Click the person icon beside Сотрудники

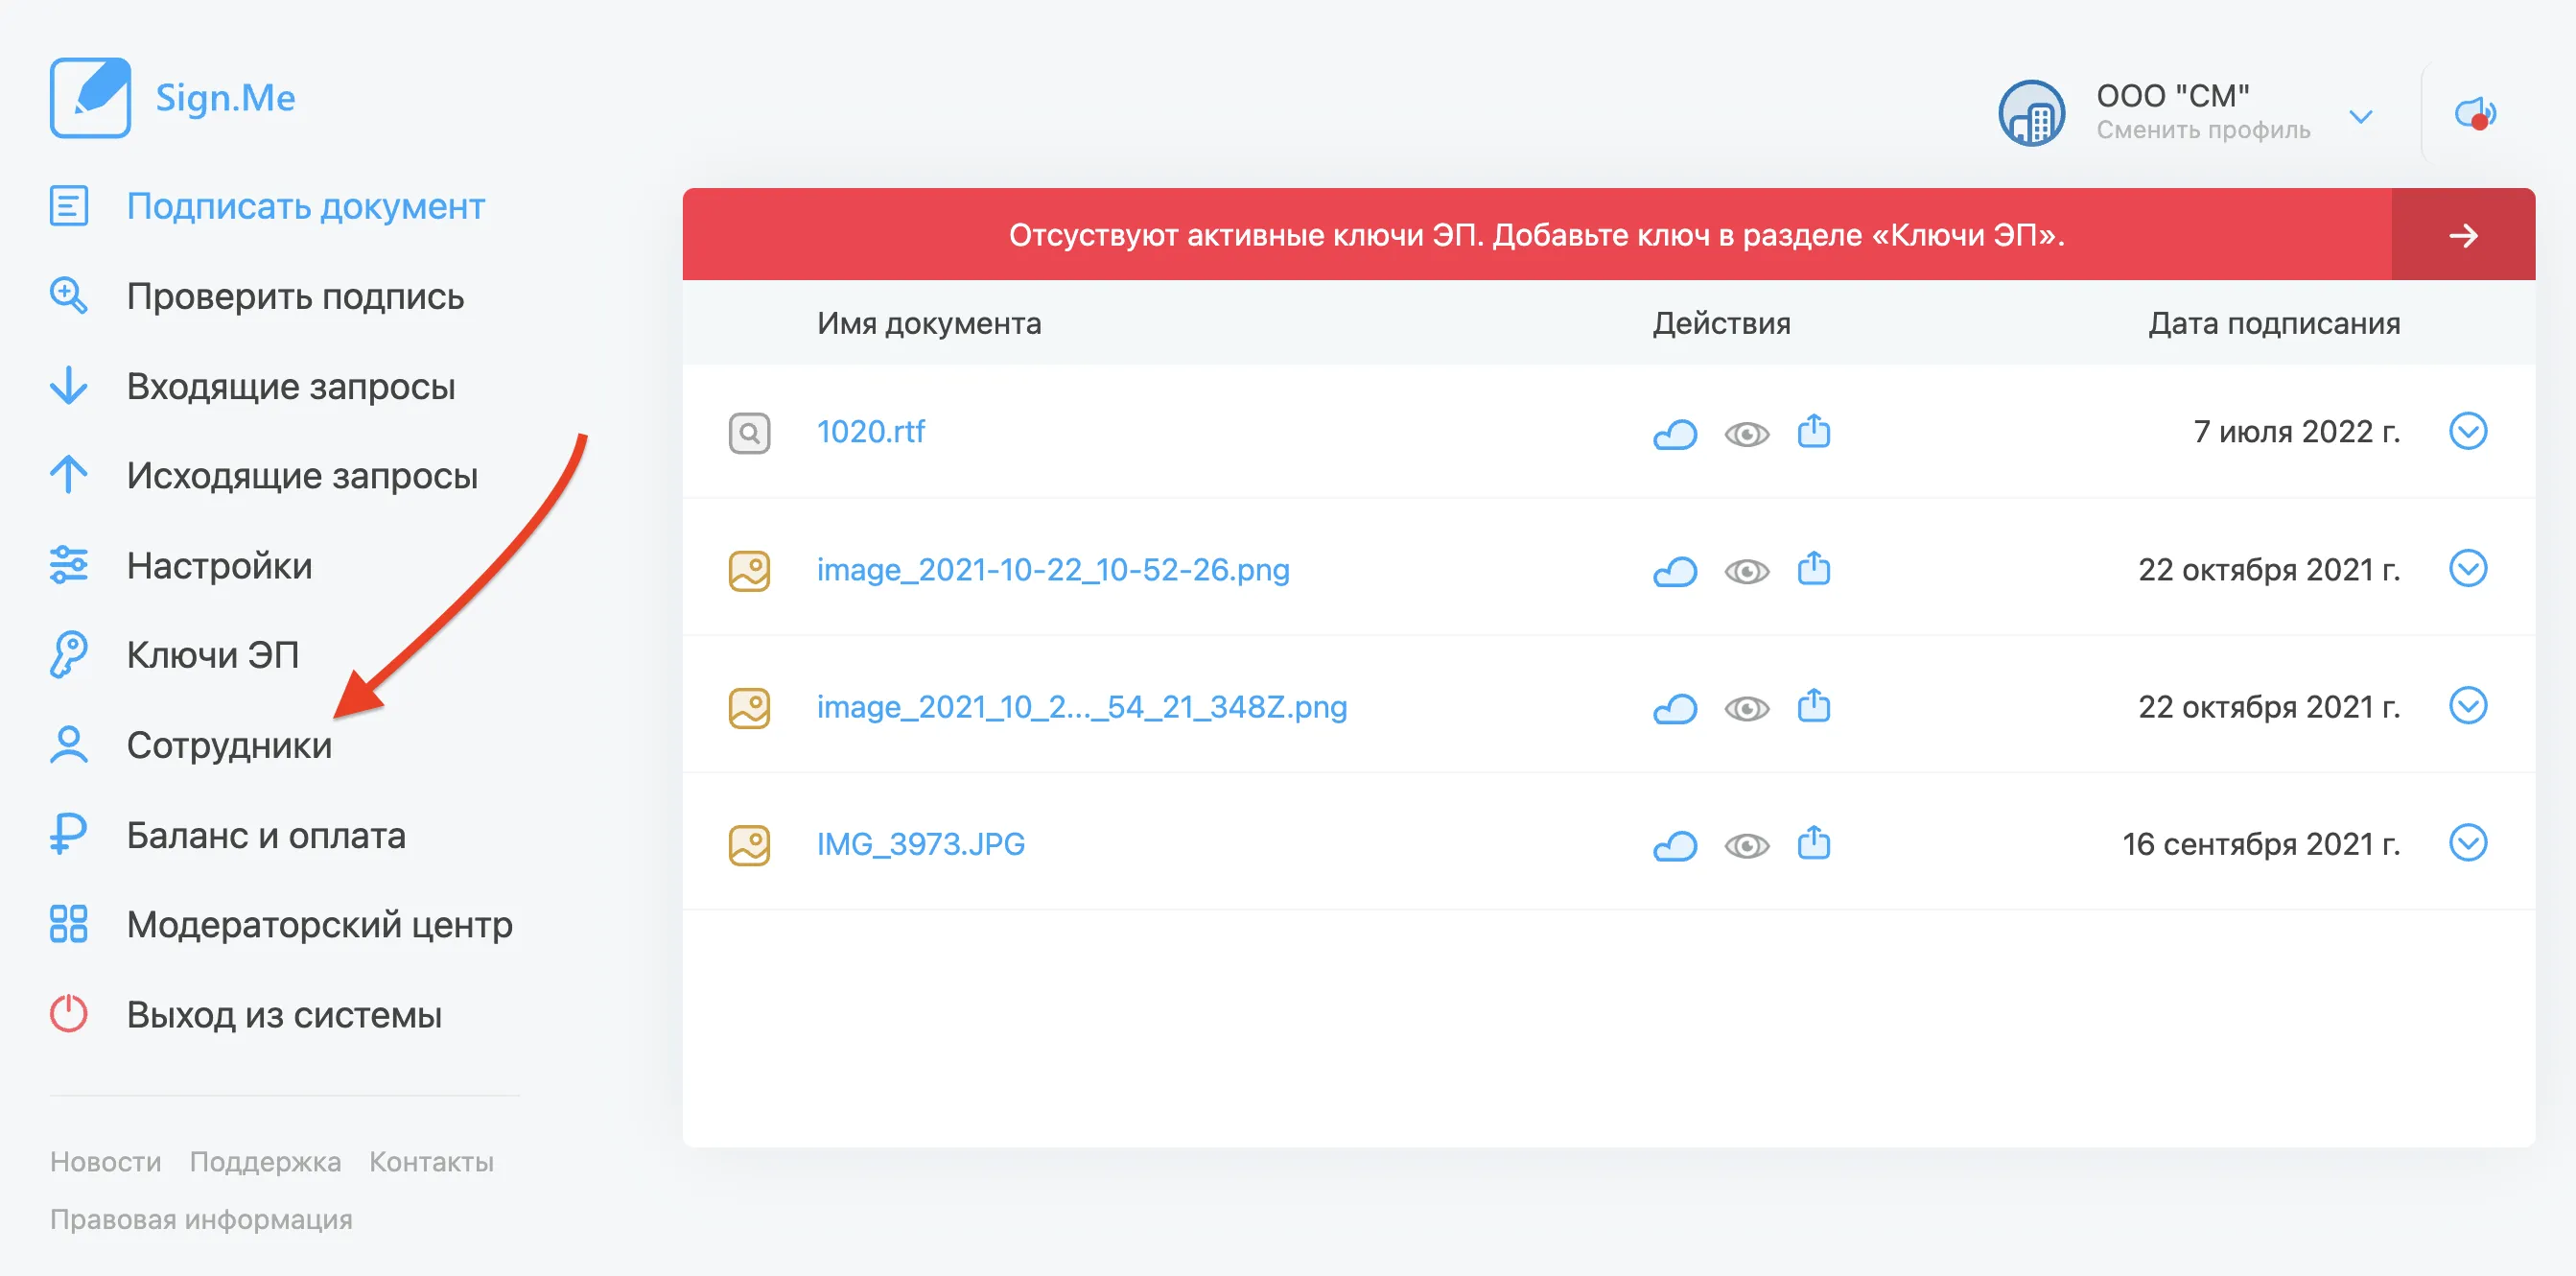click(69, 745)
